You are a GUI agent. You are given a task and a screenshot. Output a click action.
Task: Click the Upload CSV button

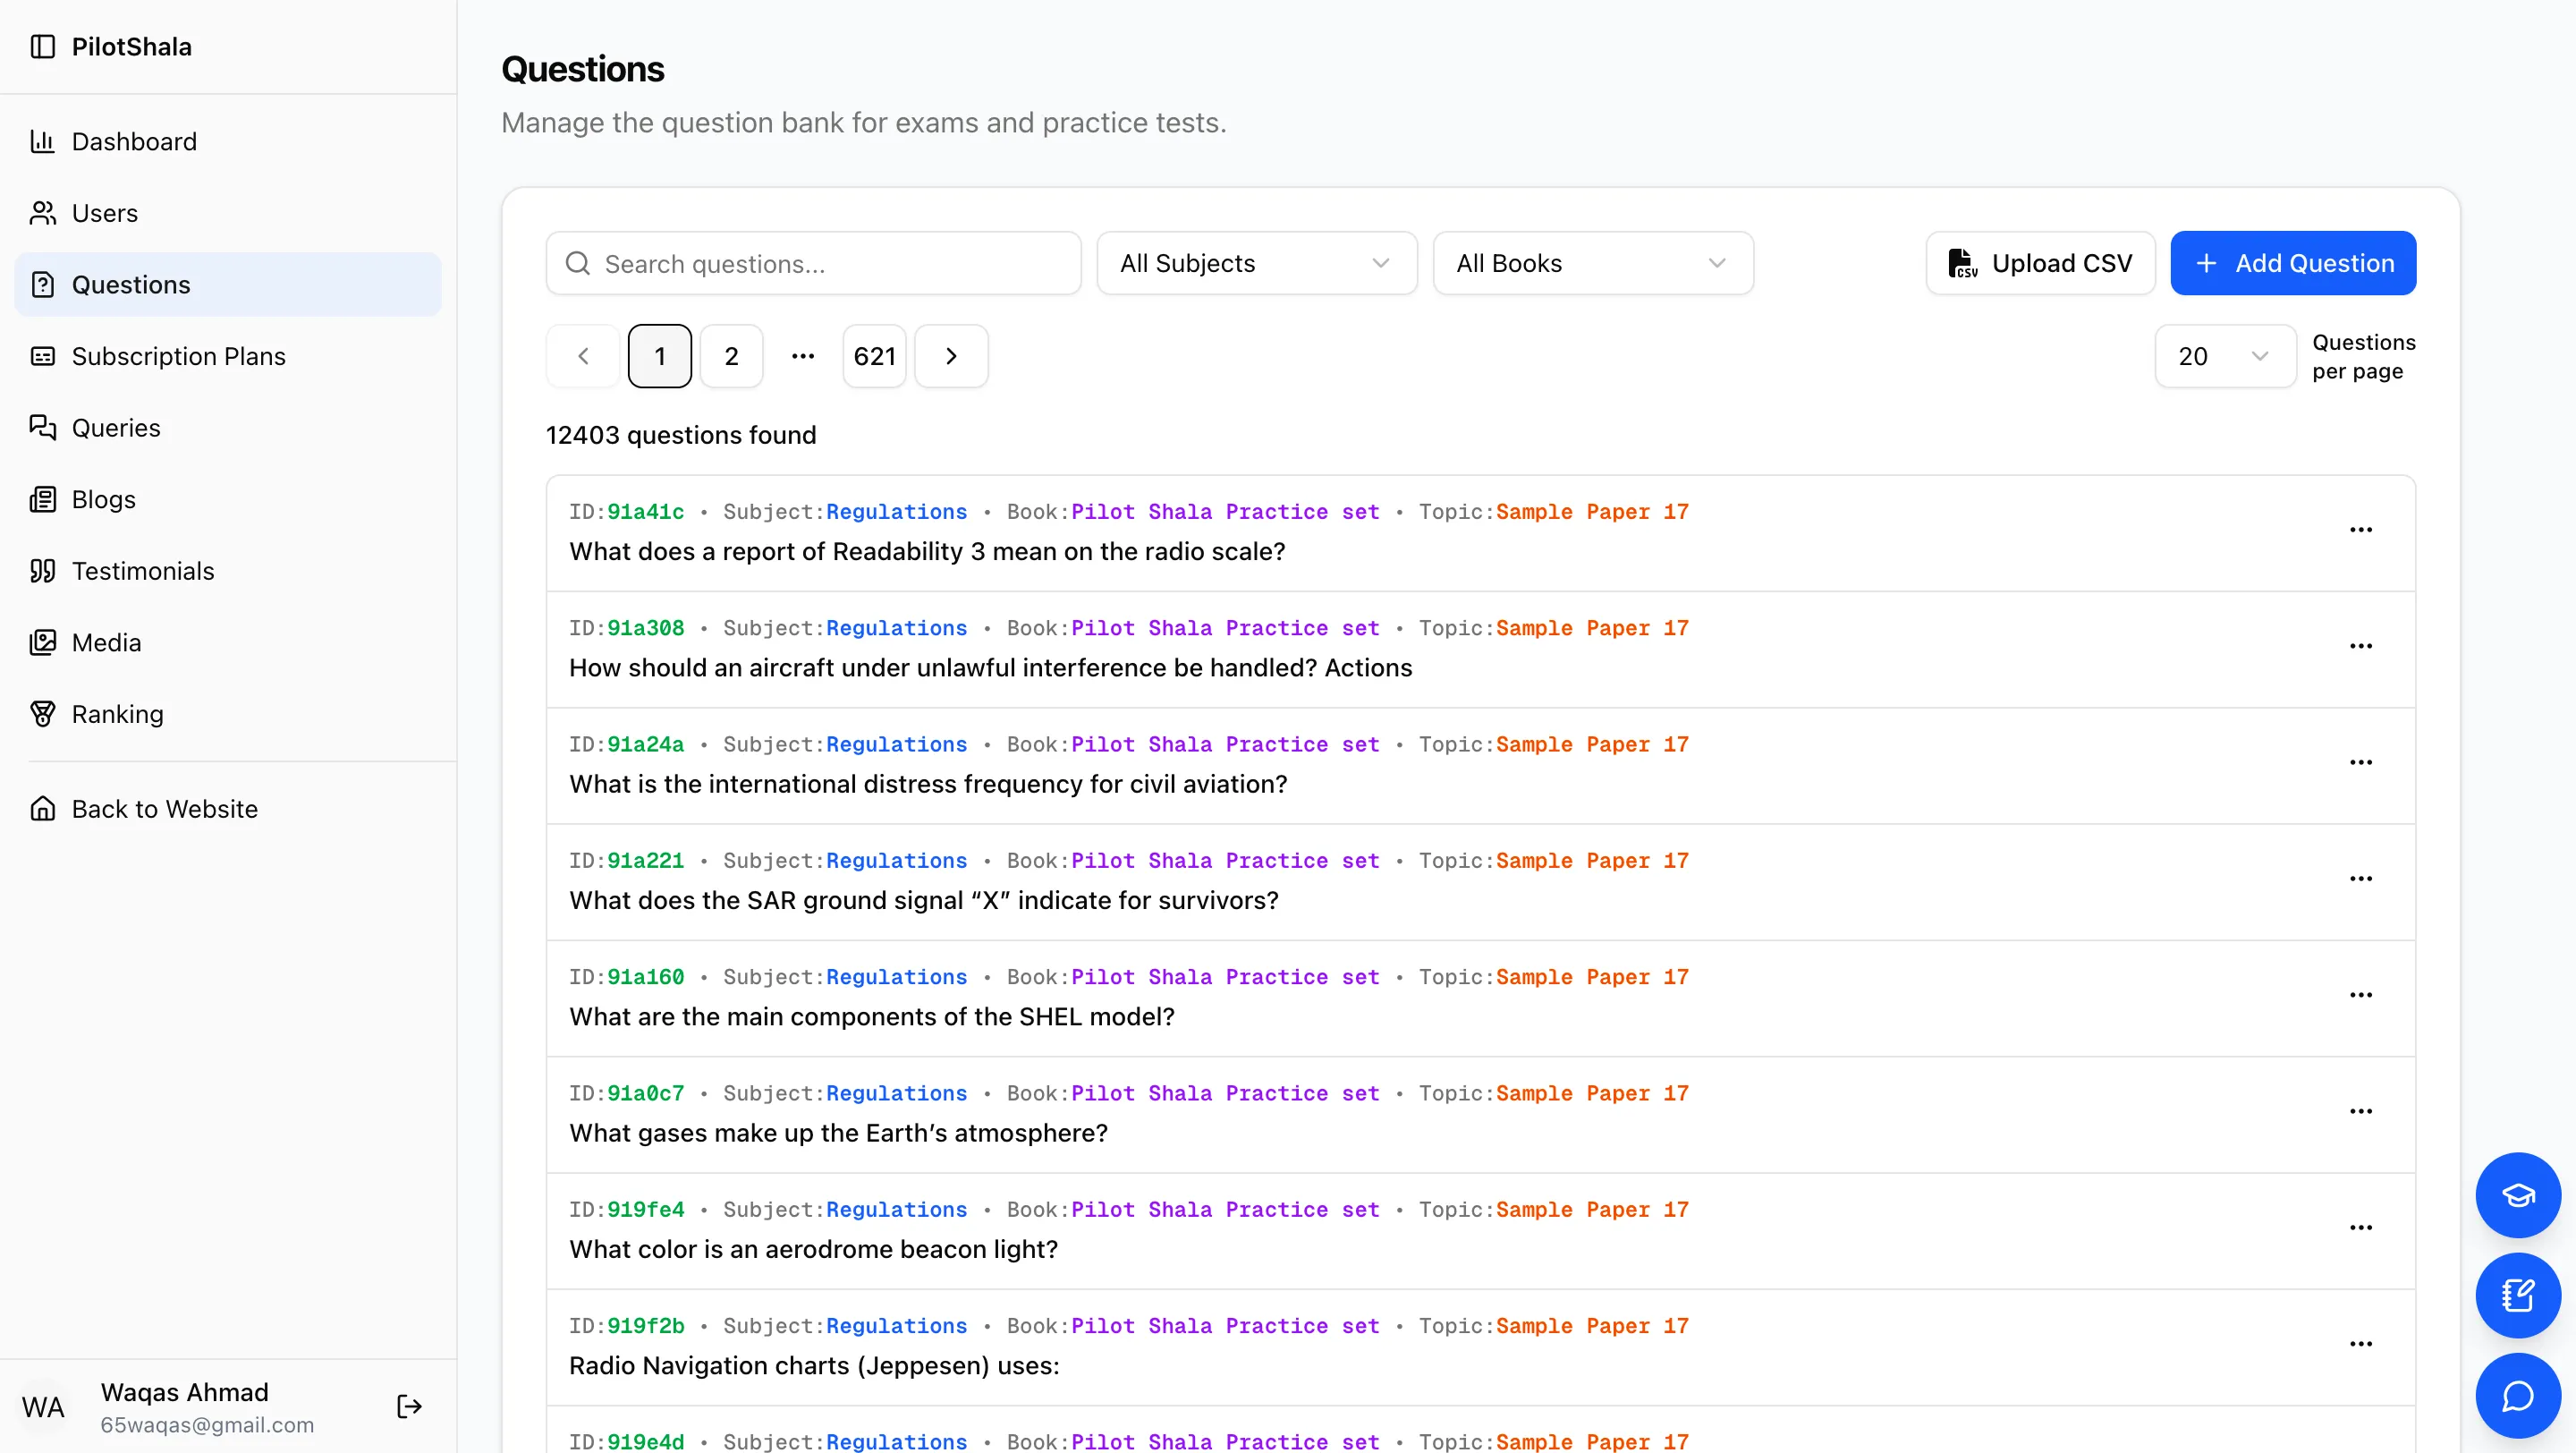click(2040, 263)
